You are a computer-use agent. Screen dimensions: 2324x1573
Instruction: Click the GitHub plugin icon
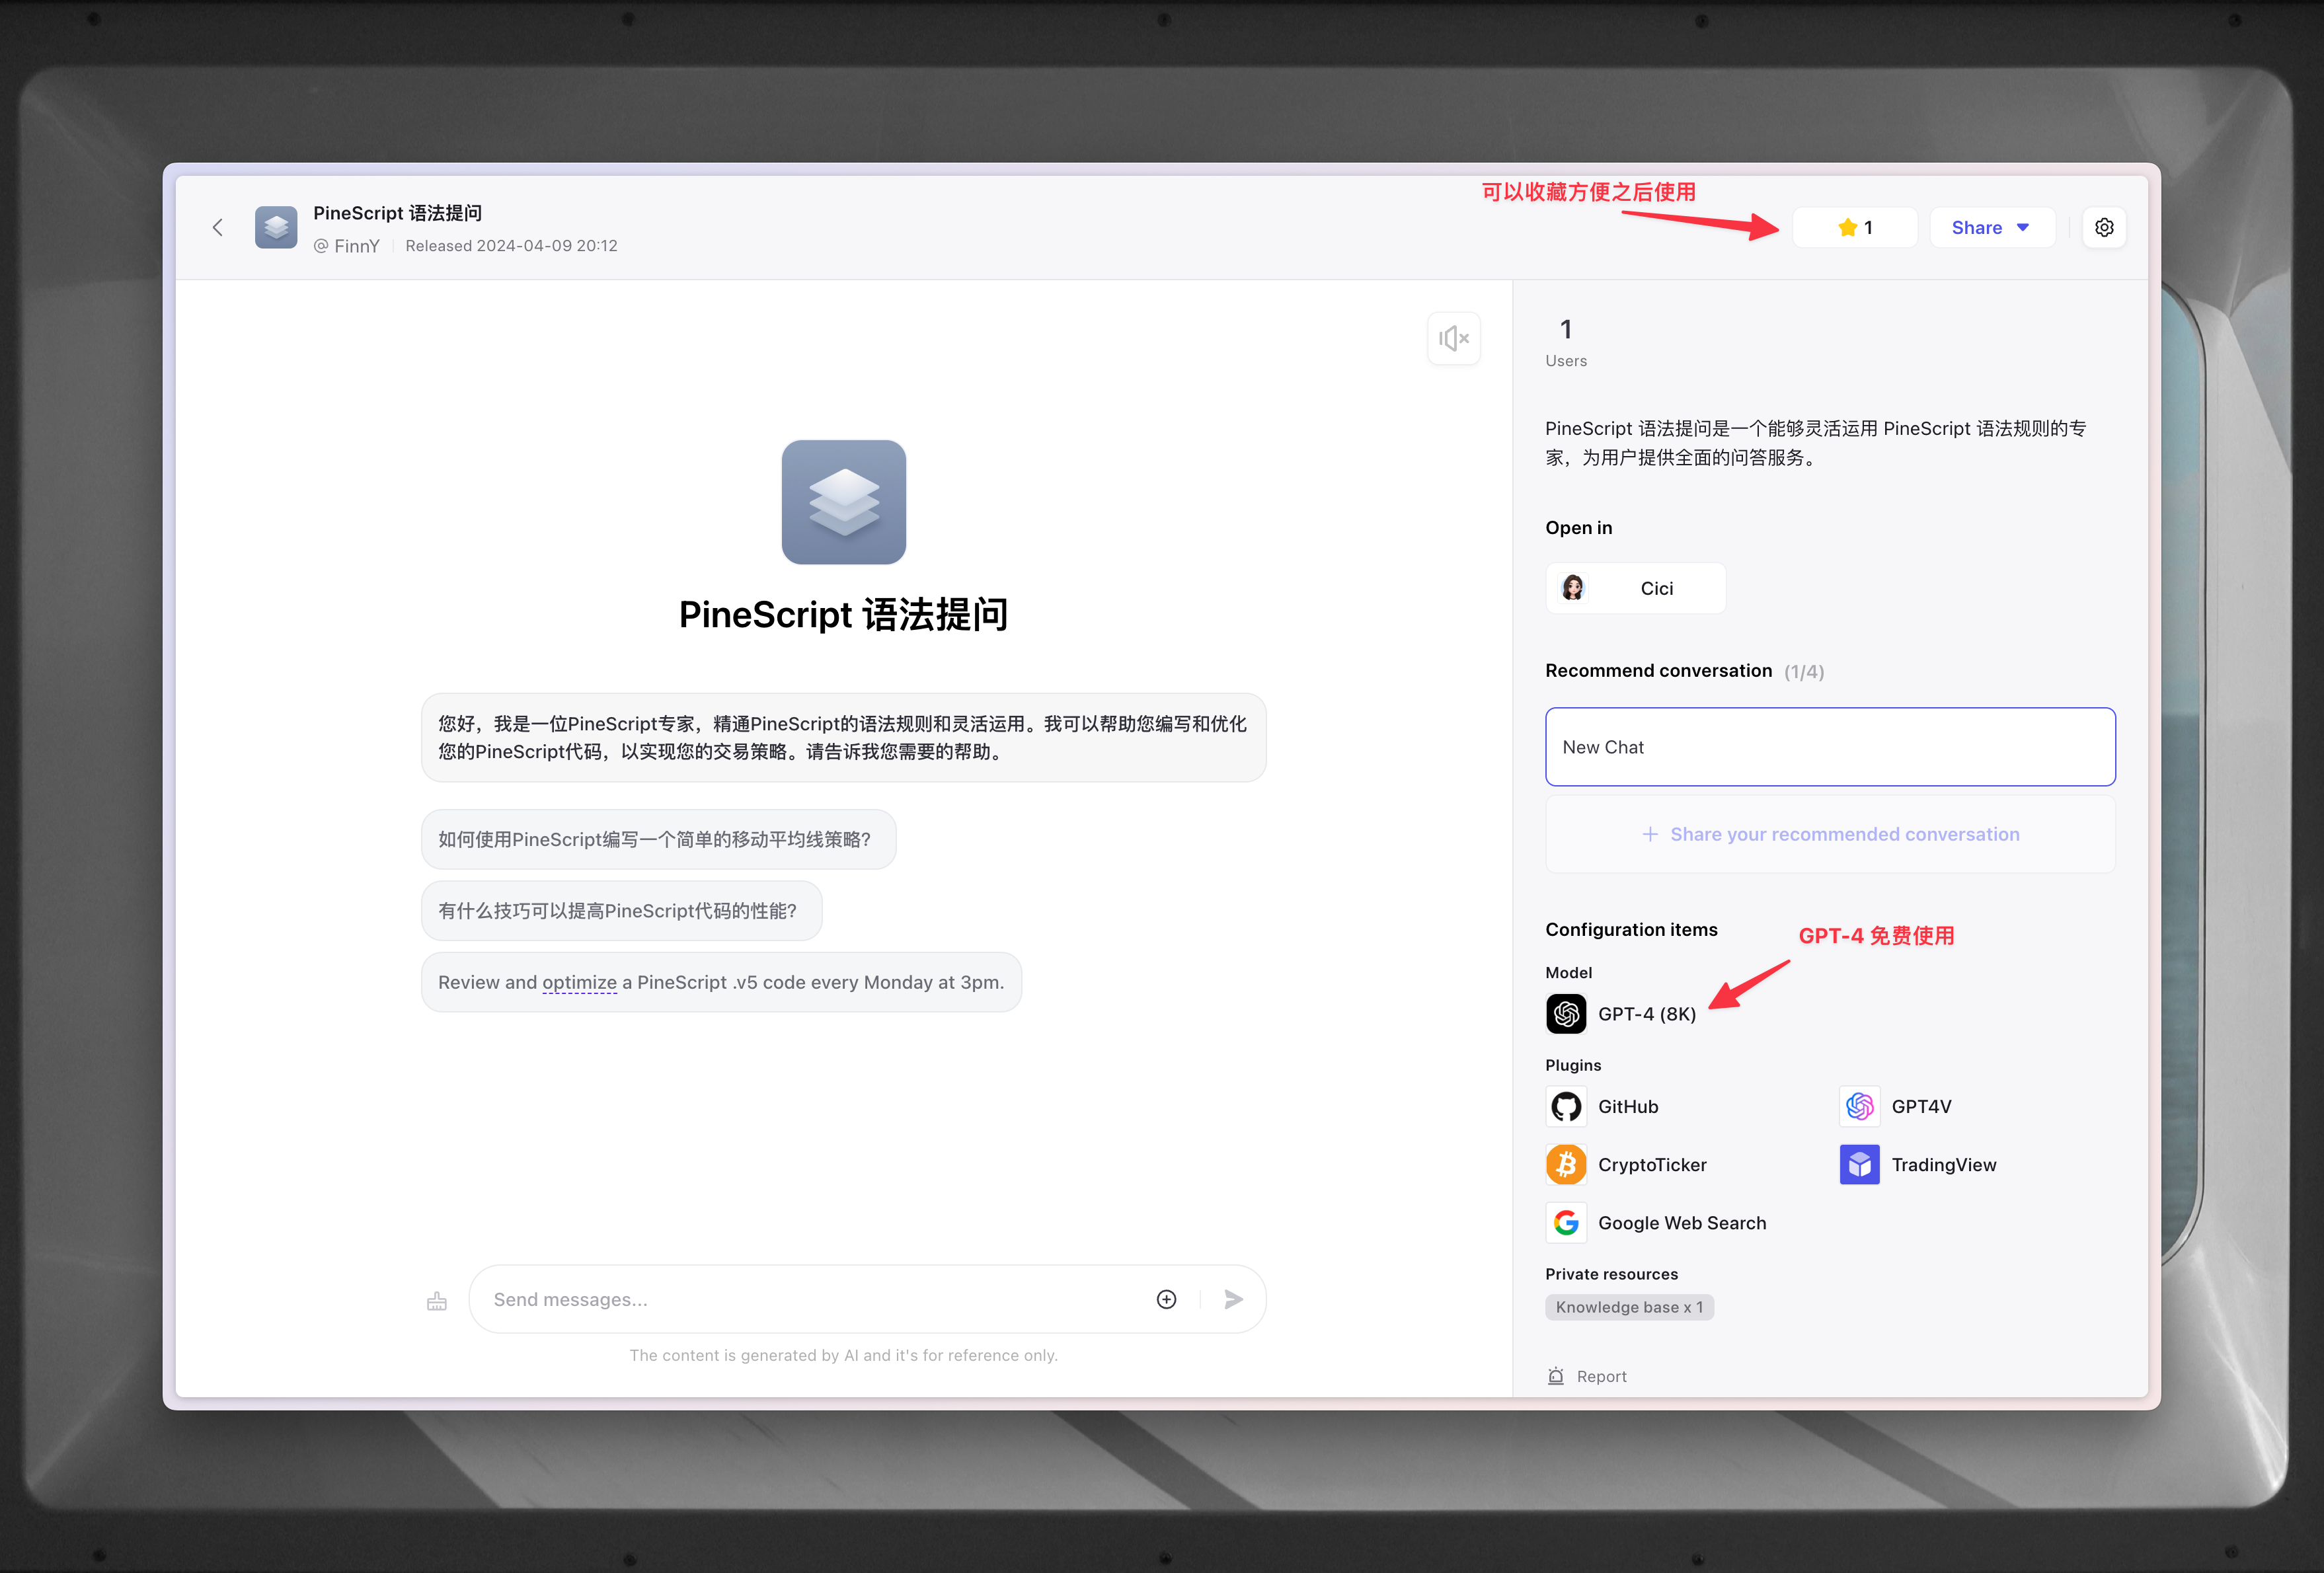coord(1566,1106)
